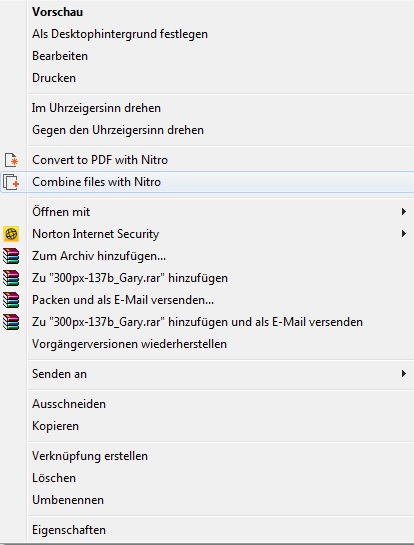Rotate image with Im Uhrzeigersinn drehen

click(x=96, y=108)
